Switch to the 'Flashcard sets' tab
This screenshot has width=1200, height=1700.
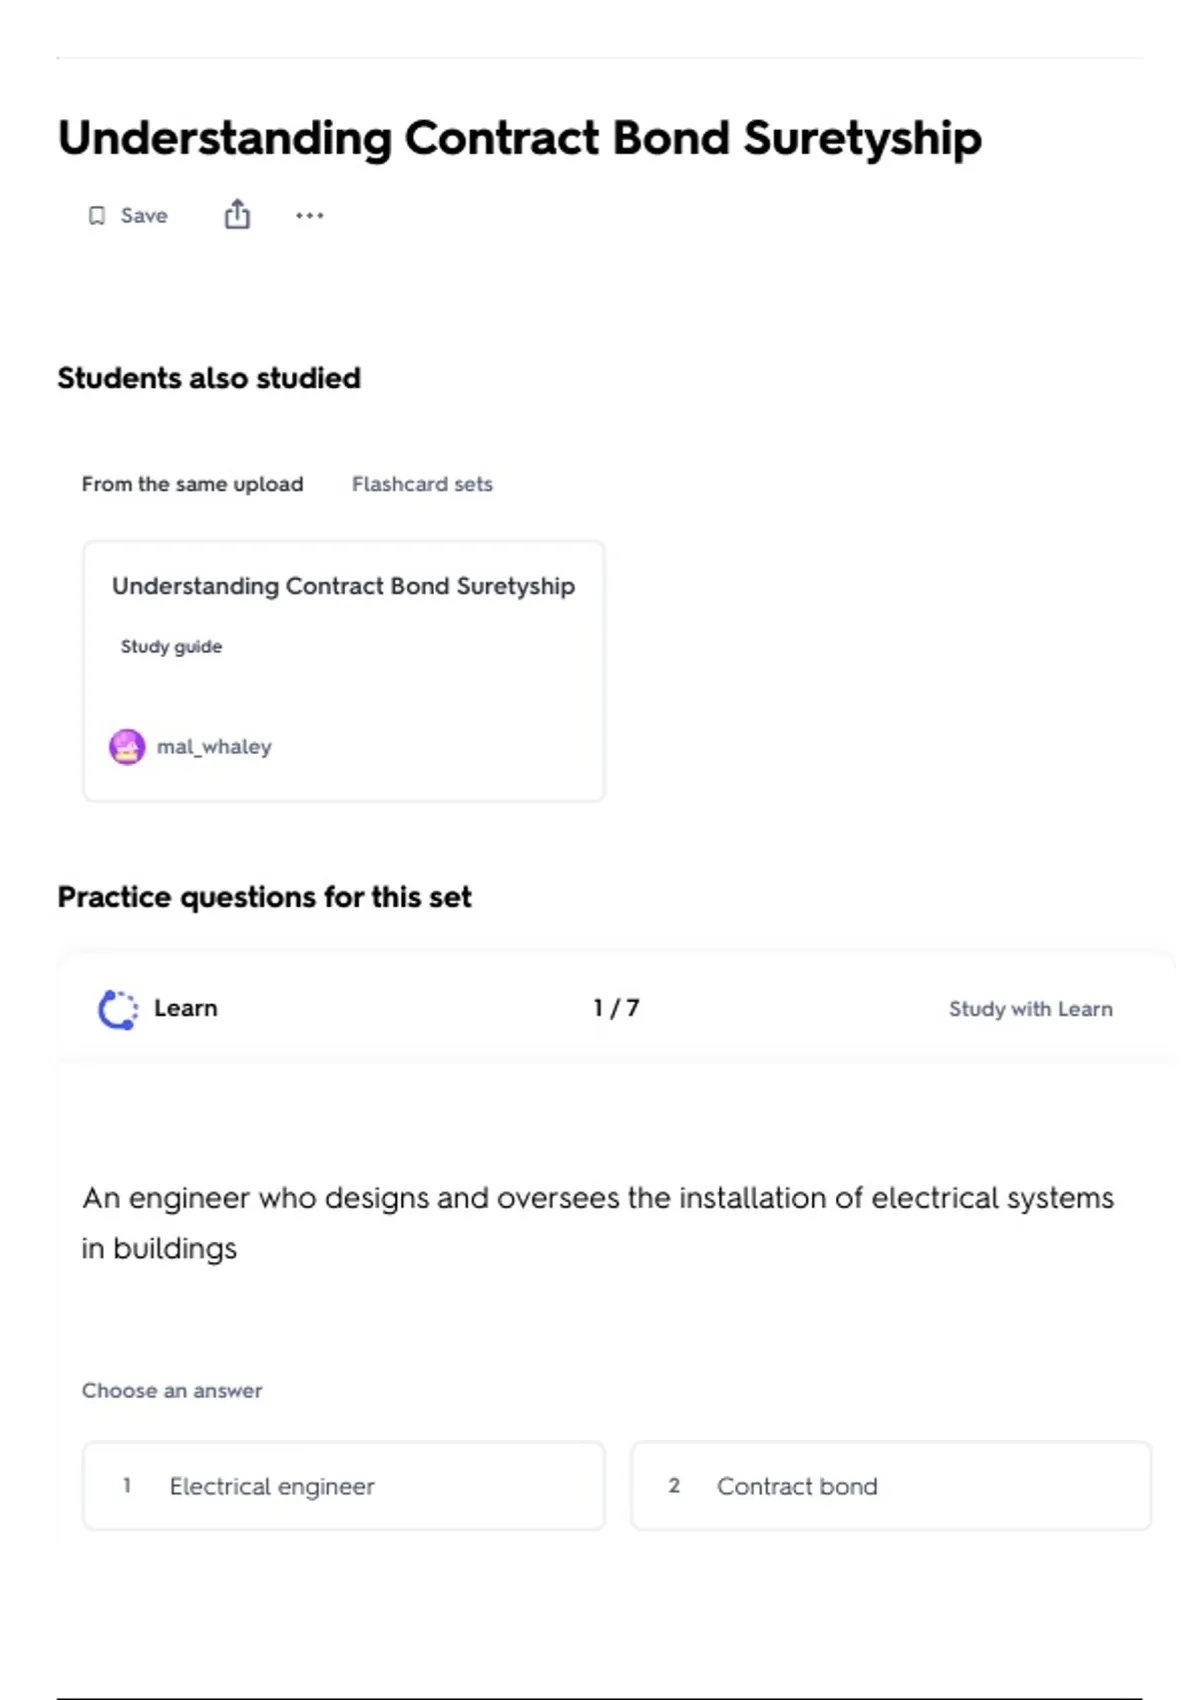[422, 484]
